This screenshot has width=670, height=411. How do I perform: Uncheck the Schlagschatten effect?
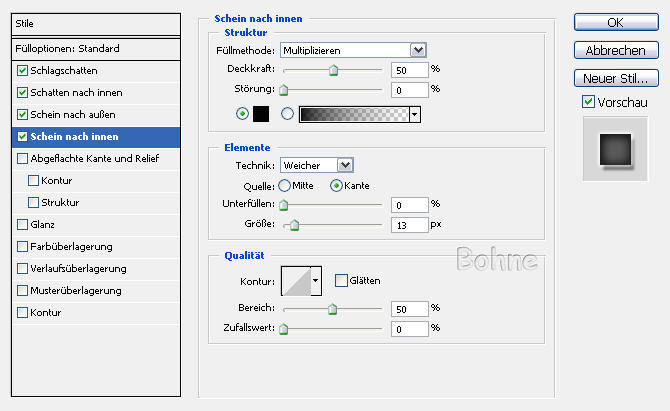point(23,71)
